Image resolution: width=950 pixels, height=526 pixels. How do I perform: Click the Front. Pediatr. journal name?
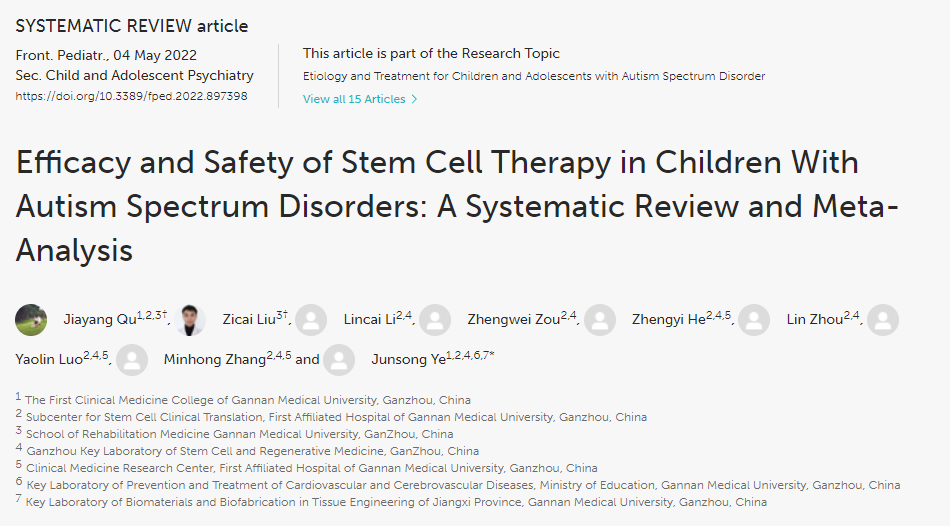pyautogui.click(x=56, y=54)
